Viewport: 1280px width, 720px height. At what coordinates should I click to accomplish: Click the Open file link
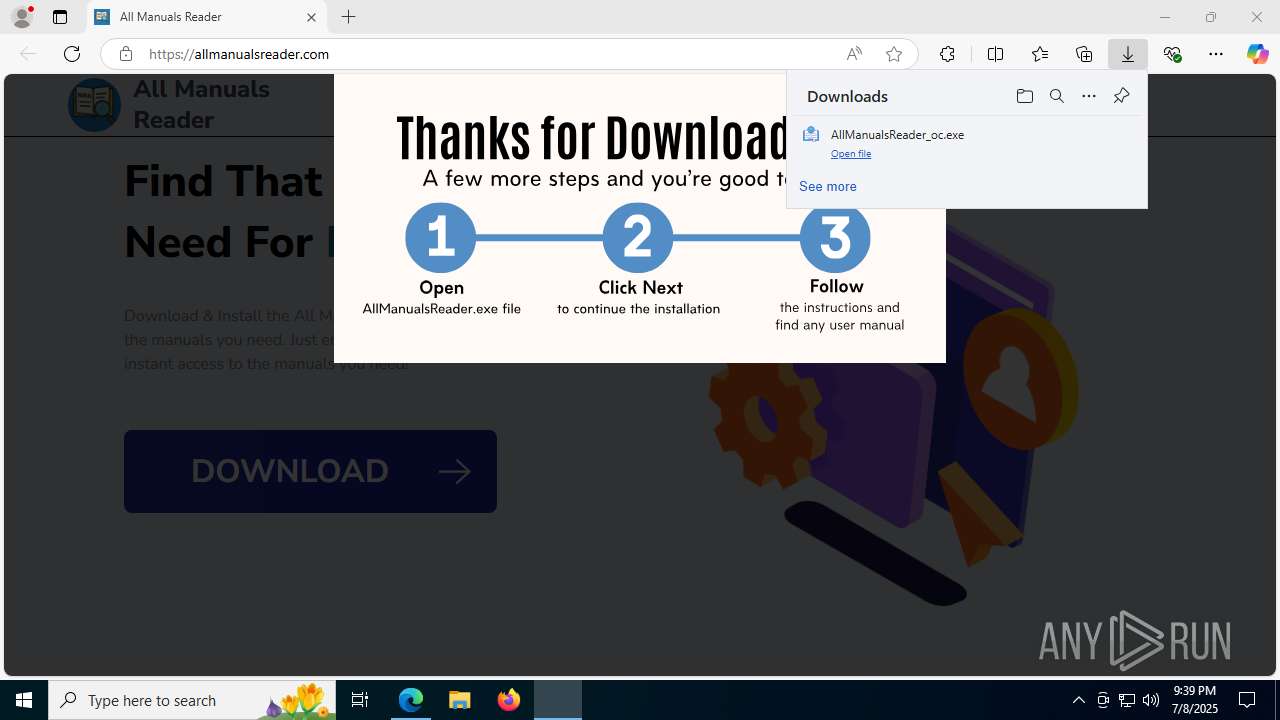(x=851, y=153)
